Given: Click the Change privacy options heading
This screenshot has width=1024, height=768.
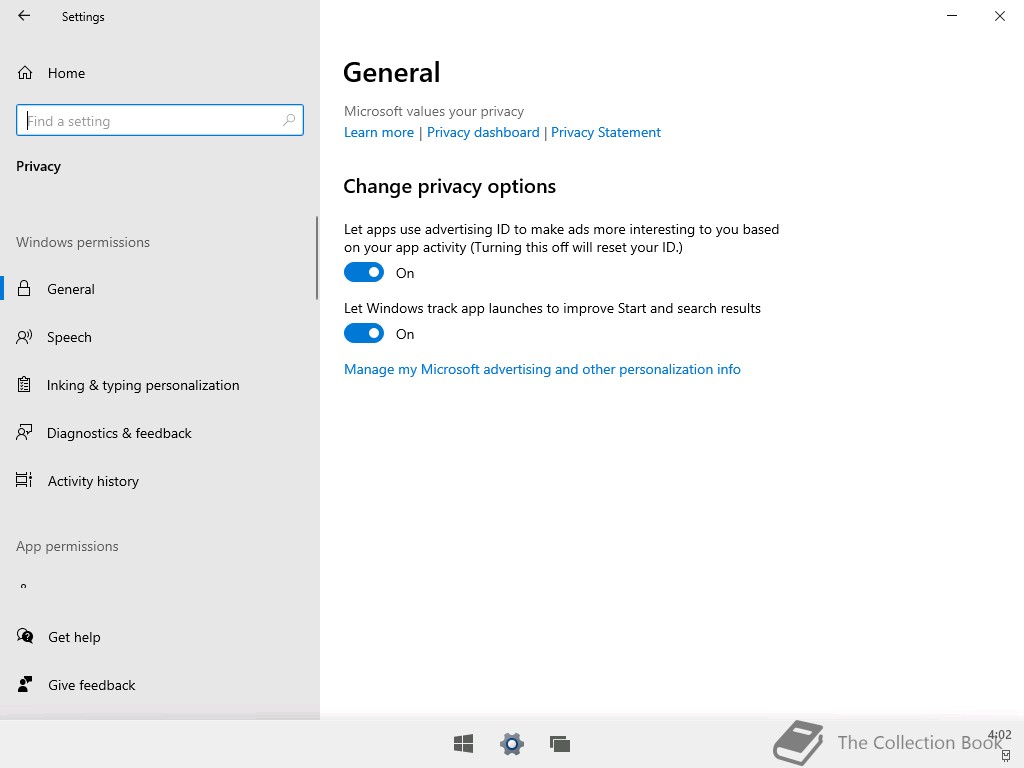Looking at the screenshot, I should click(x=449, y=187).
